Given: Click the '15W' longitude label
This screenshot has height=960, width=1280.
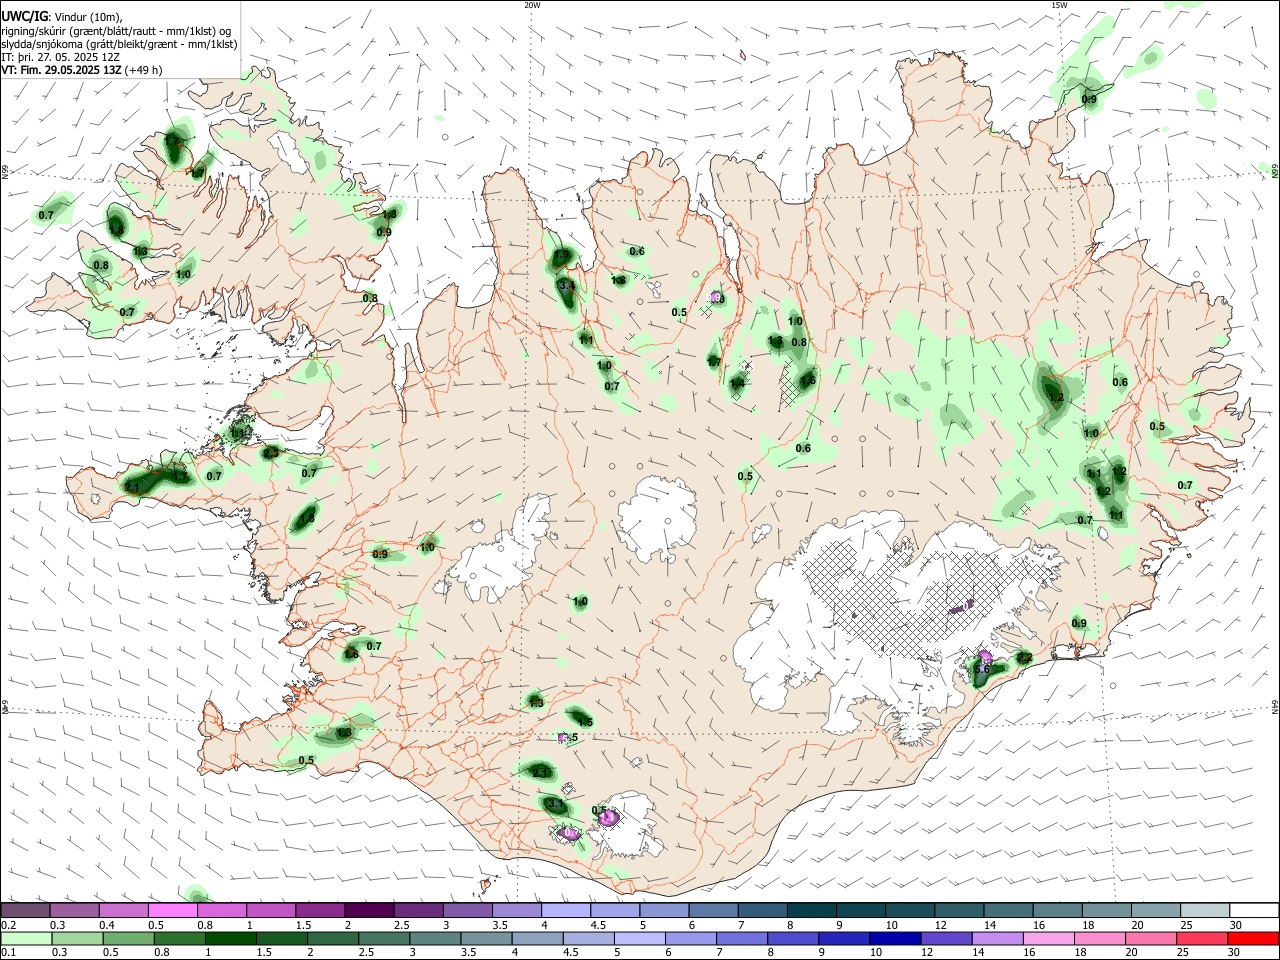Looking at the screenshot, I should tap(1059, 5).
